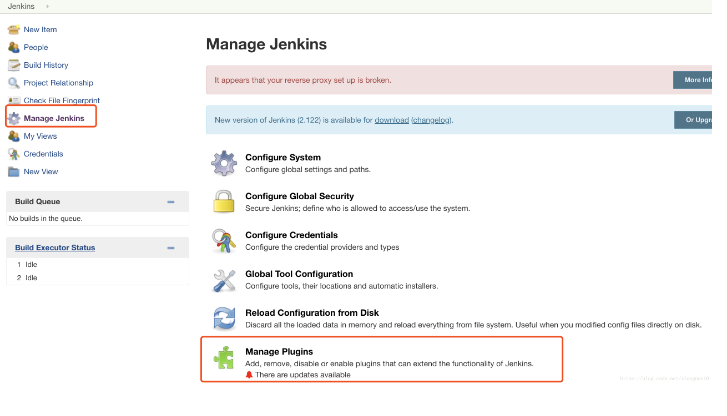Click the My Views icon
This screenshot has height=416, width=727.
(14, 136)
